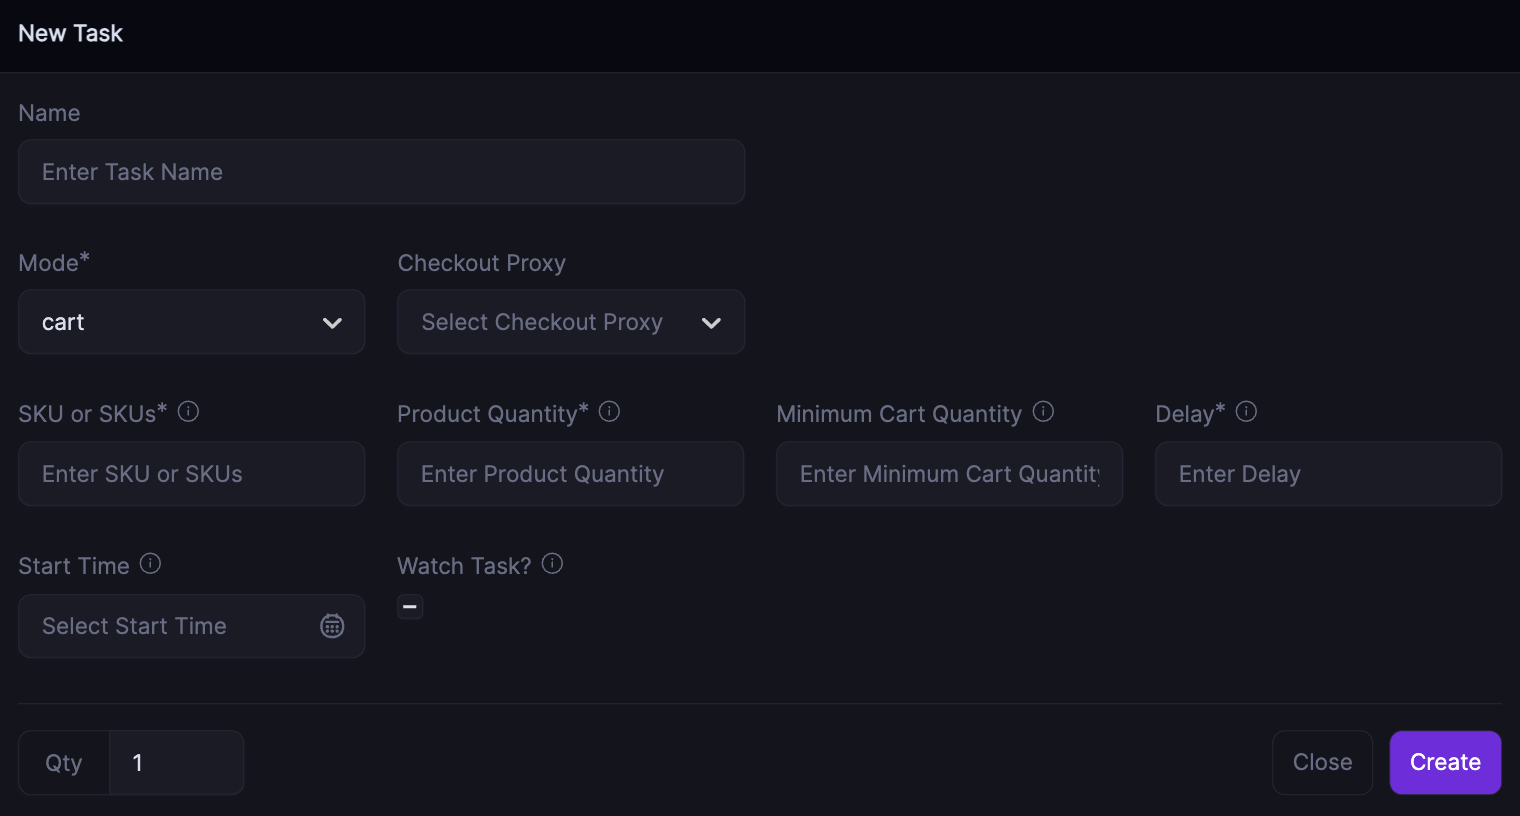
Task: Open calendar icon in Start Time field
Action: coord(332,626)
